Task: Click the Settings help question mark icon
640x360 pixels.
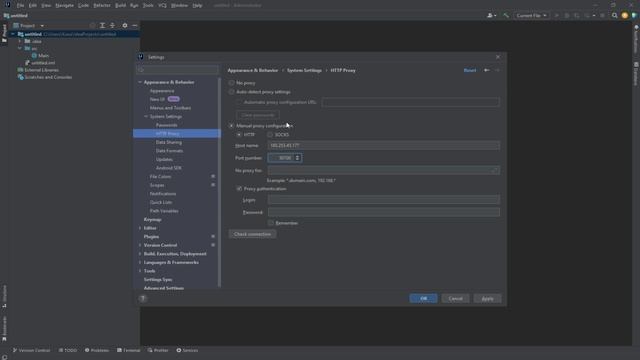Action: coord(143,298)
